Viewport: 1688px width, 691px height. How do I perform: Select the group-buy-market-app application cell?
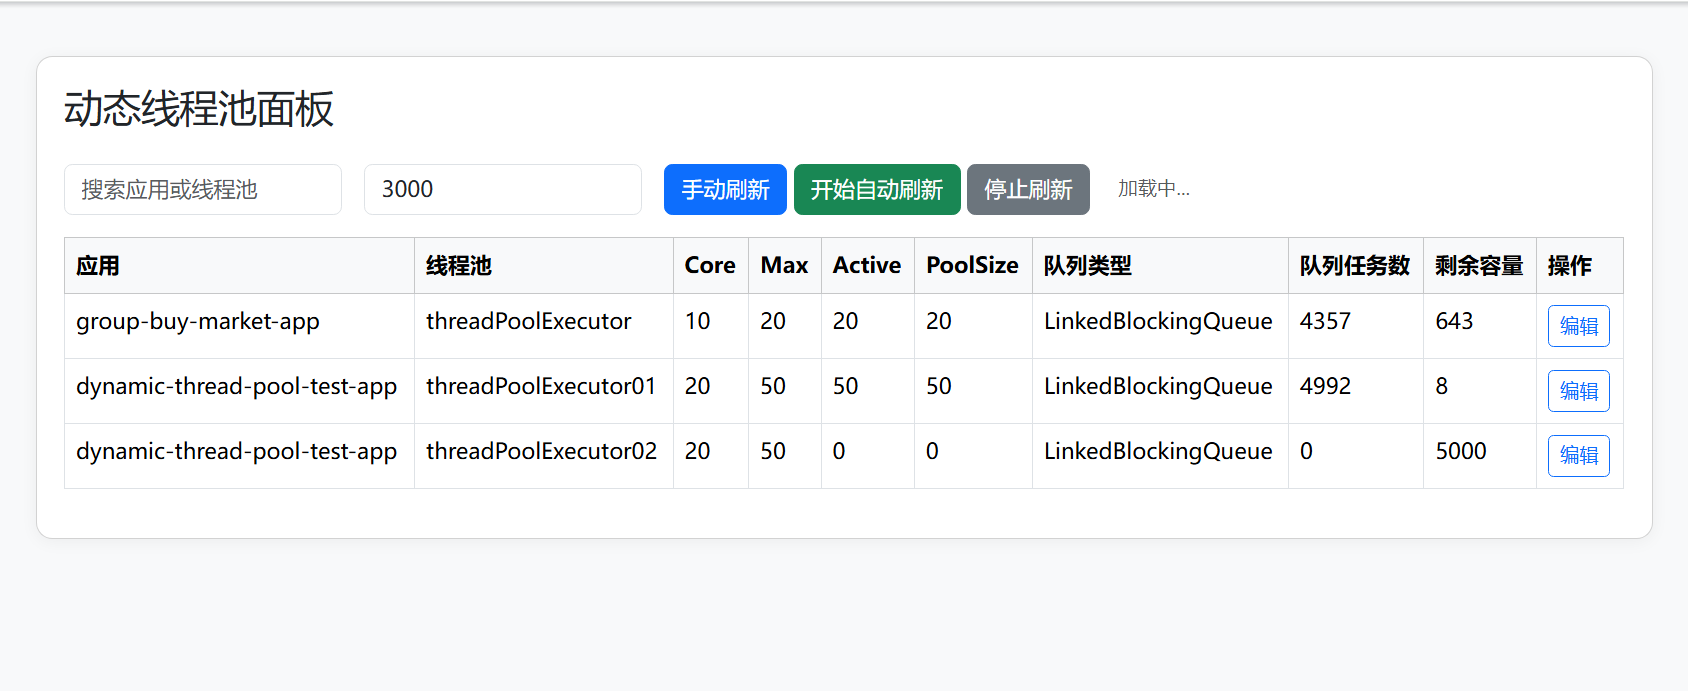(198, 322)
